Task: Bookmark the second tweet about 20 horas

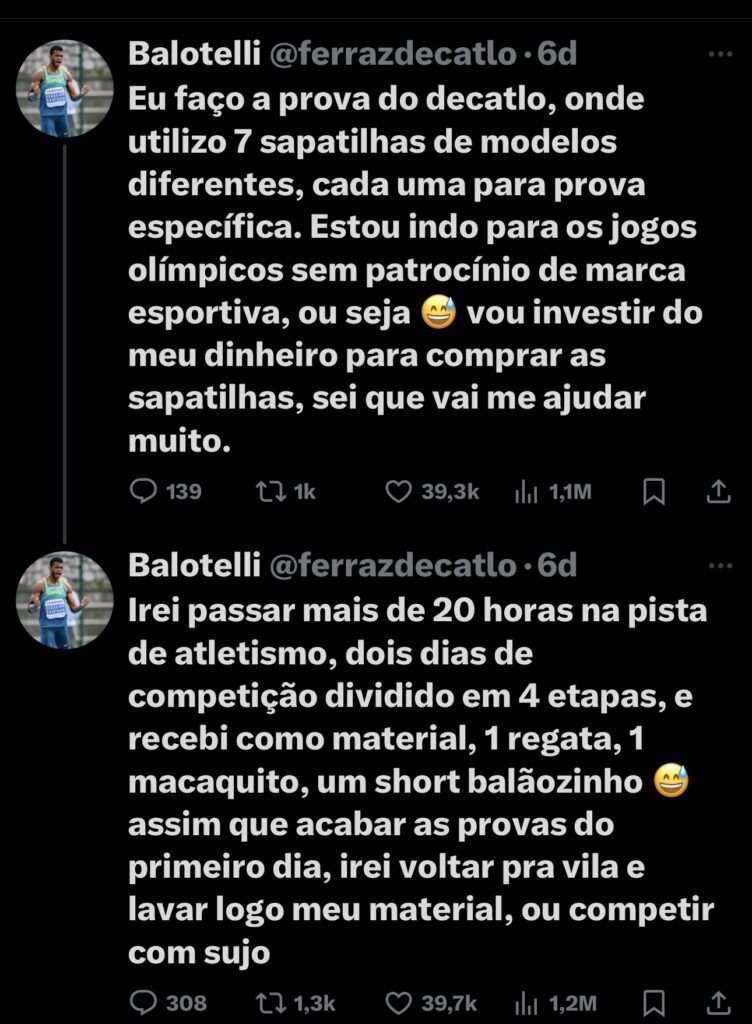Action: [654, 1002]
